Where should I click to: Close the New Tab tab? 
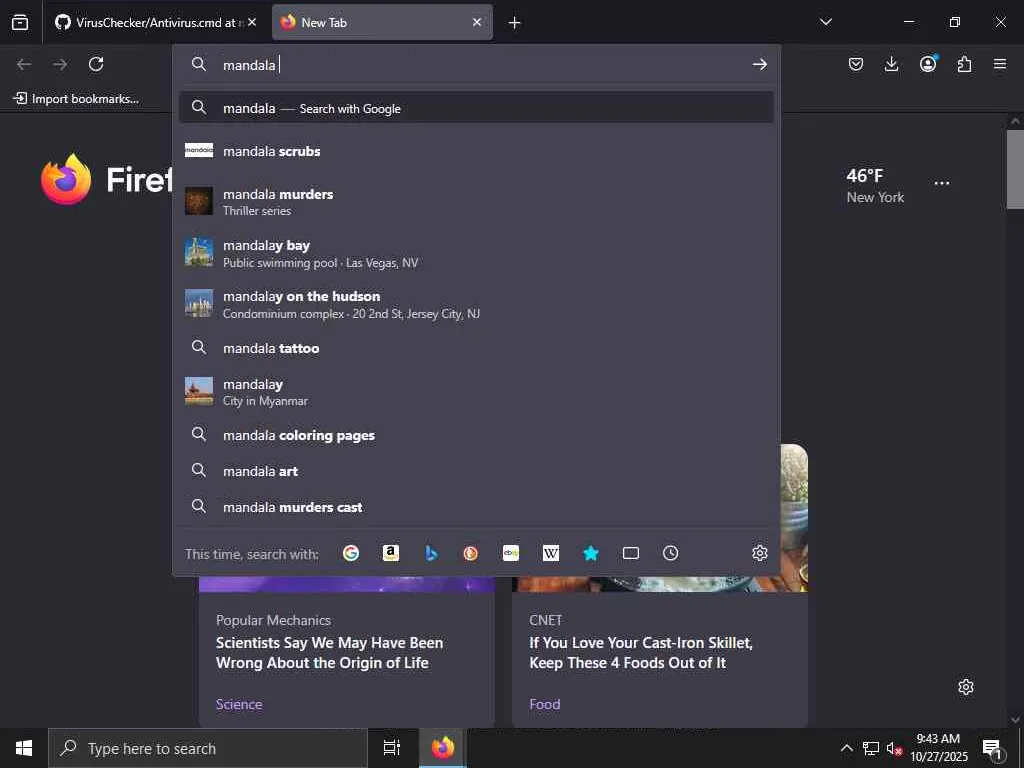[x=477, y=22]
